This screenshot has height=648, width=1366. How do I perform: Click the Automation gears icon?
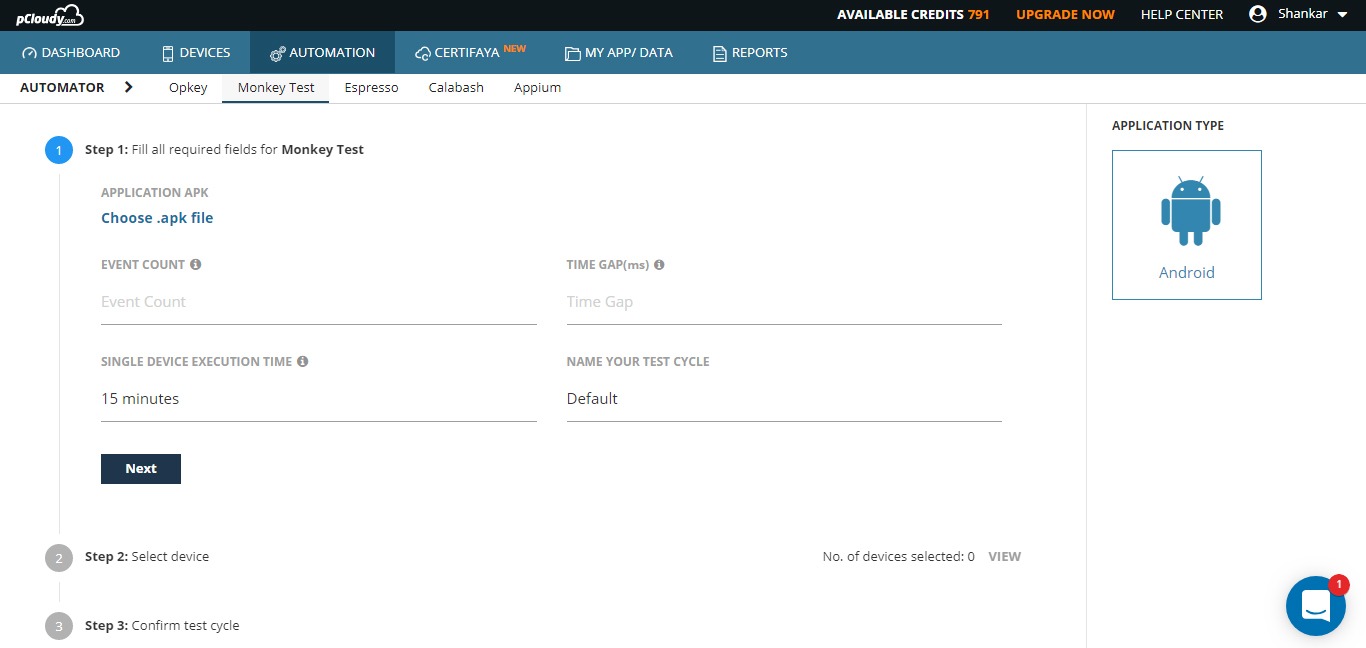click(x=278, y=53)
